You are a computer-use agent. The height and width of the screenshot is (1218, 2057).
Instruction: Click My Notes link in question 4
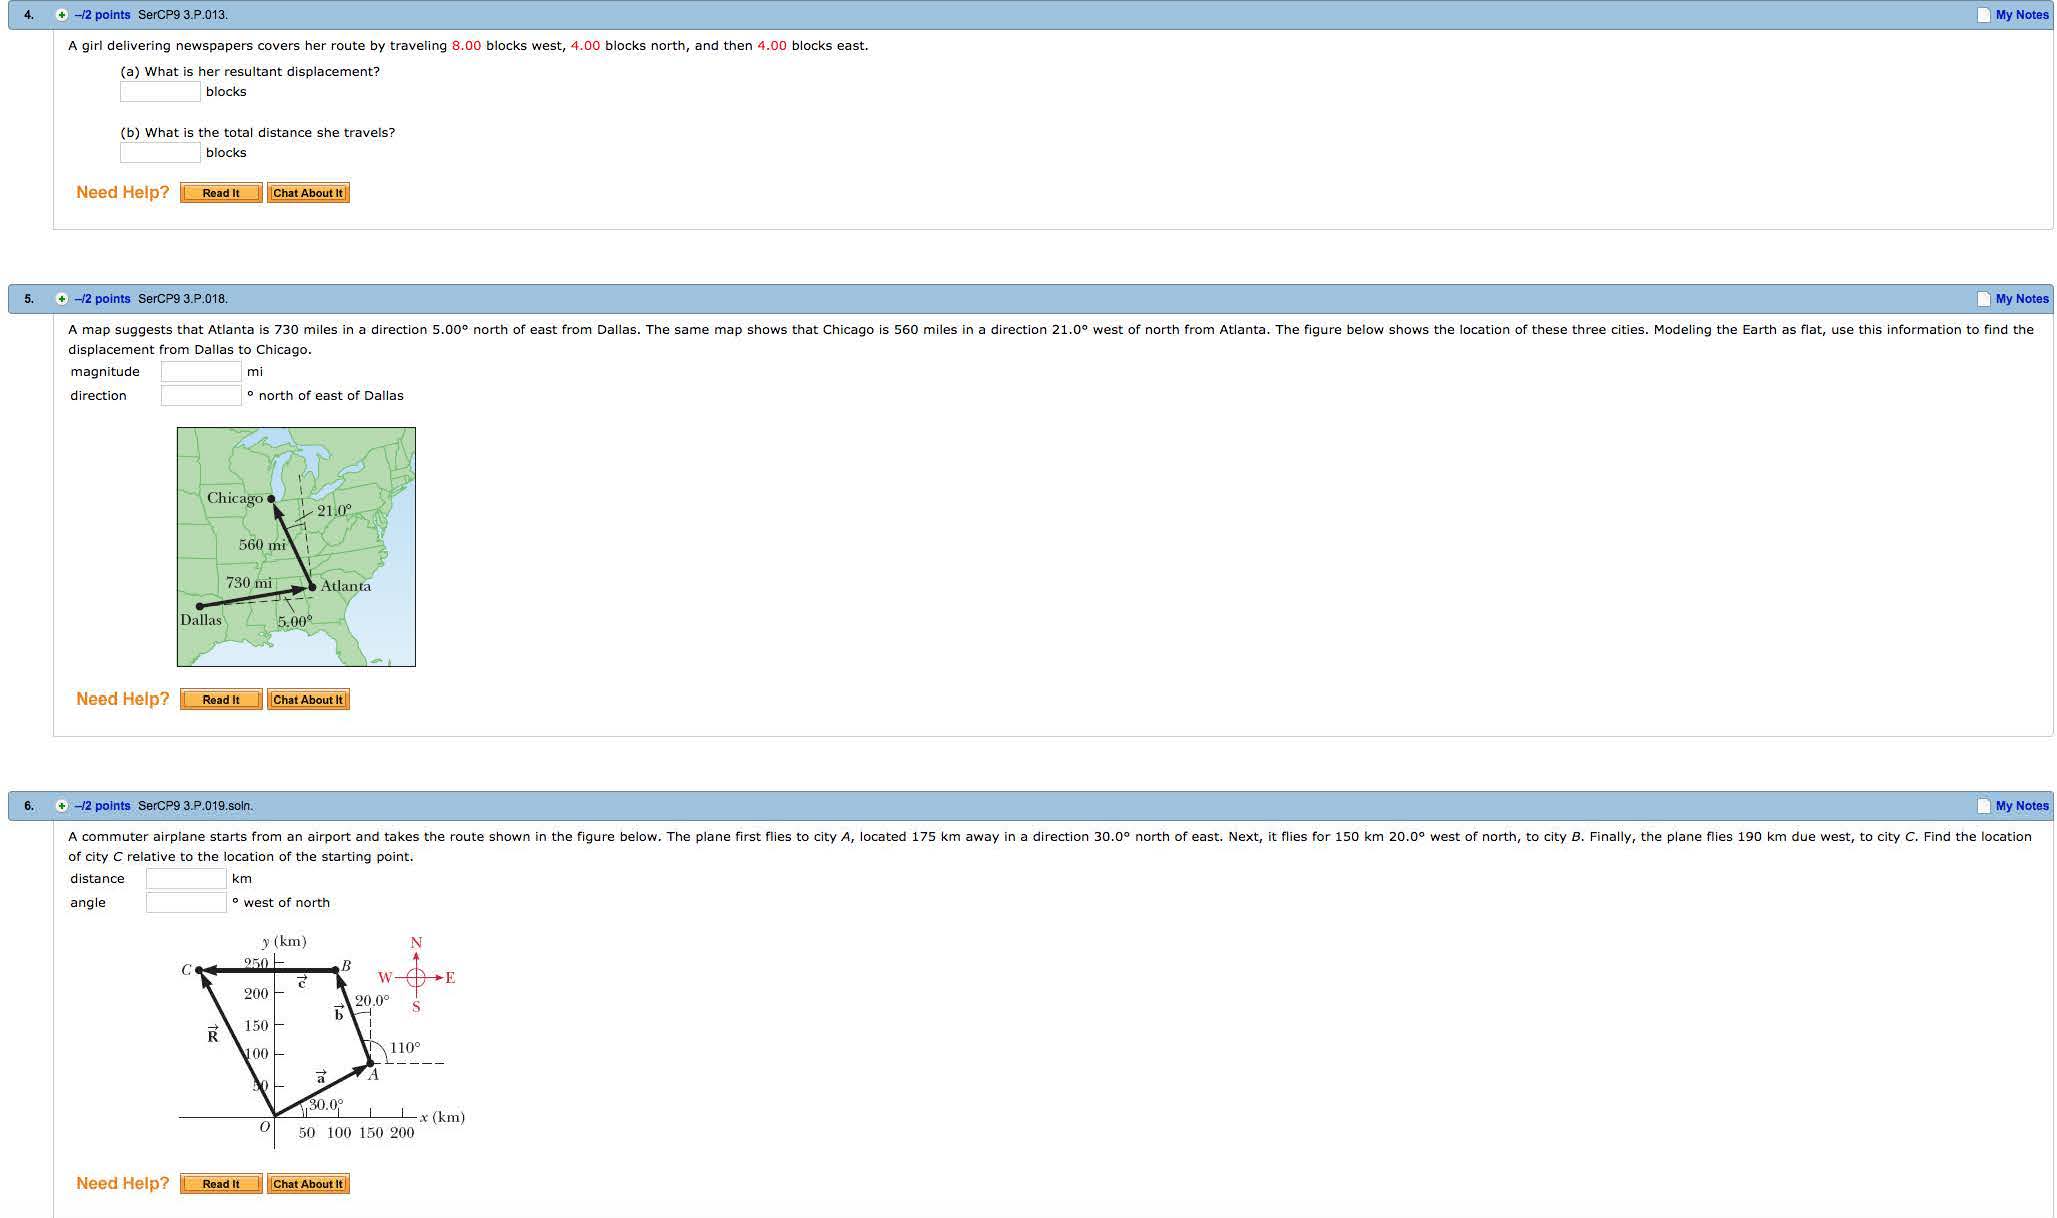(2022, 15)
